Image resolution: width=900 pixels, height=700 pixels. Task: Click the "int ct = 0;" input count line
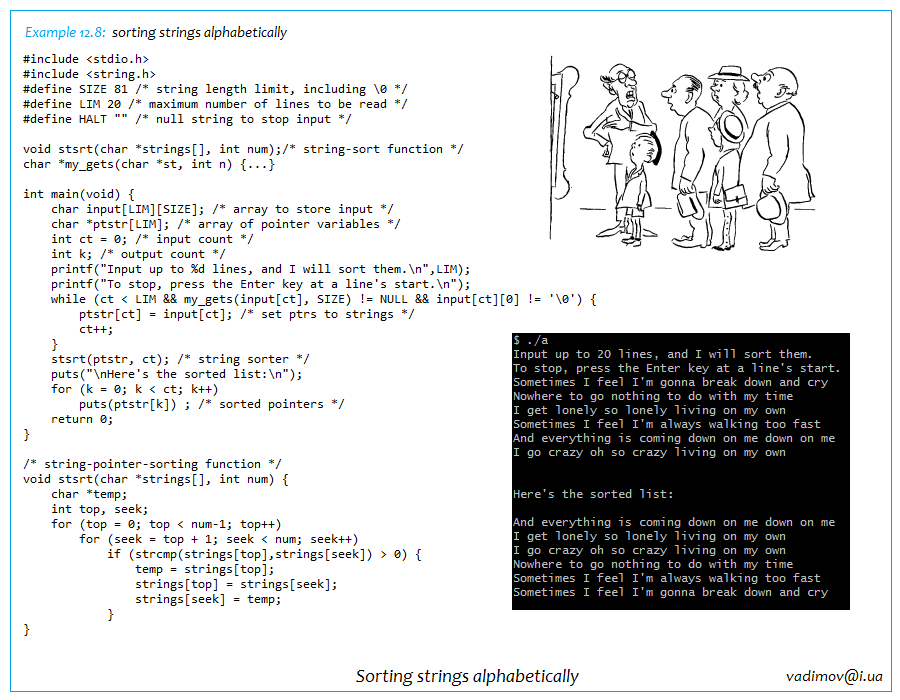tap(152, 239)
